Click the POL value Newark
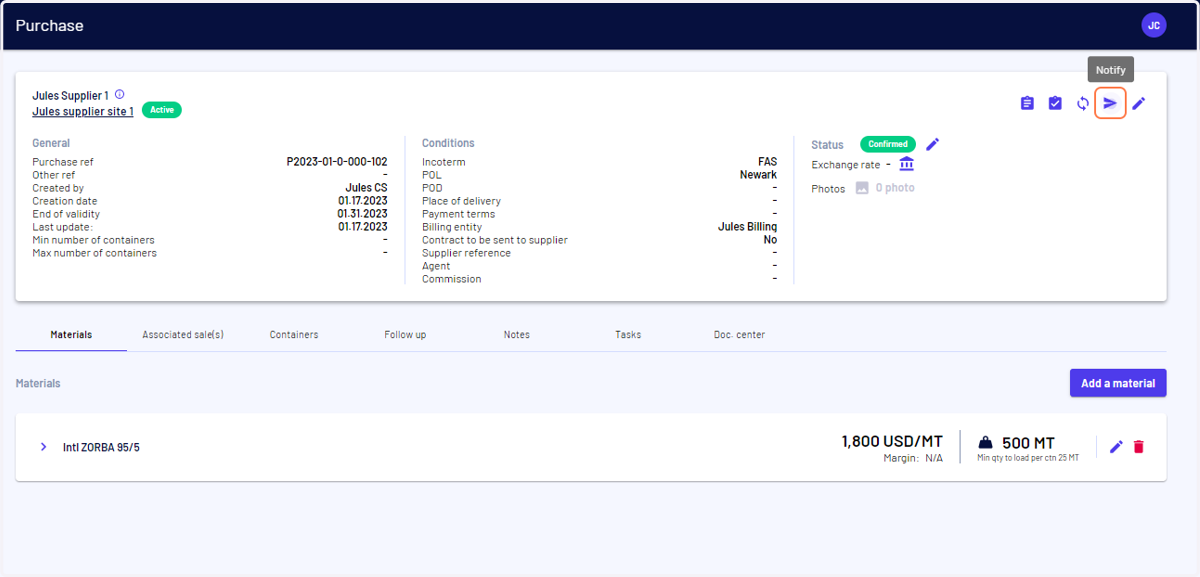The width and height of the screenshot is (1200, 577). [759, 175]
